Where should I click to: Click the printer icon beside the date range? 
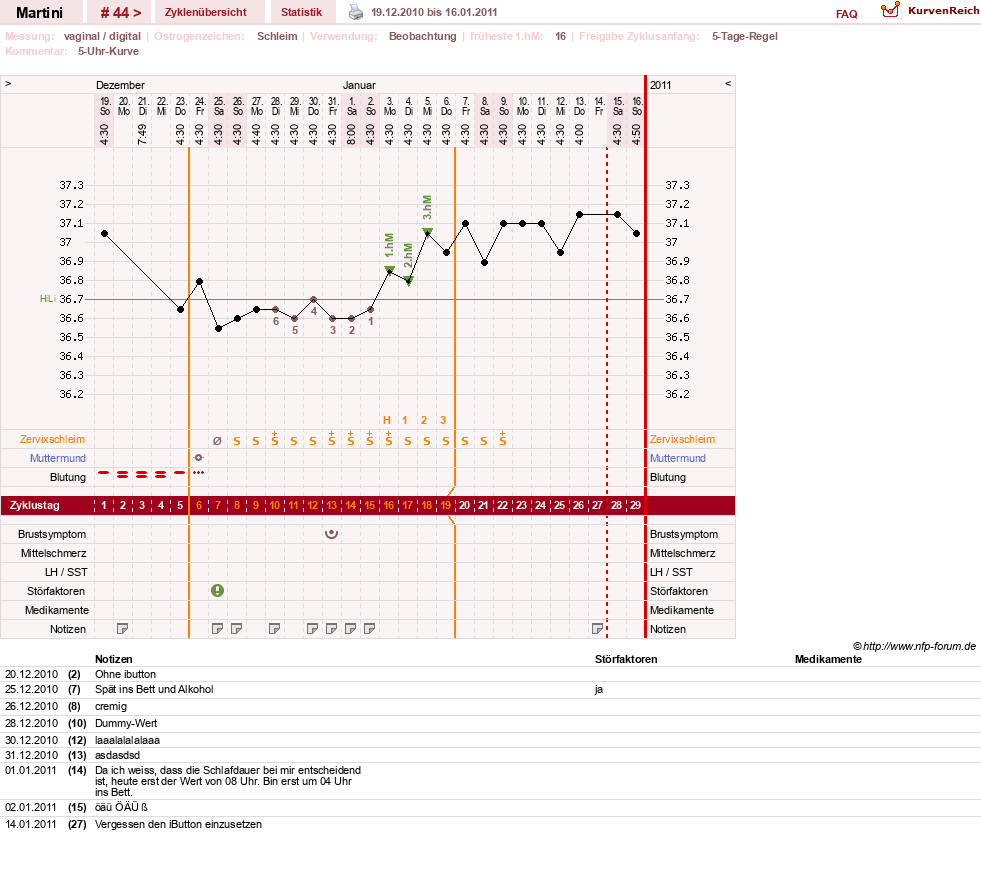pos(355,12)
